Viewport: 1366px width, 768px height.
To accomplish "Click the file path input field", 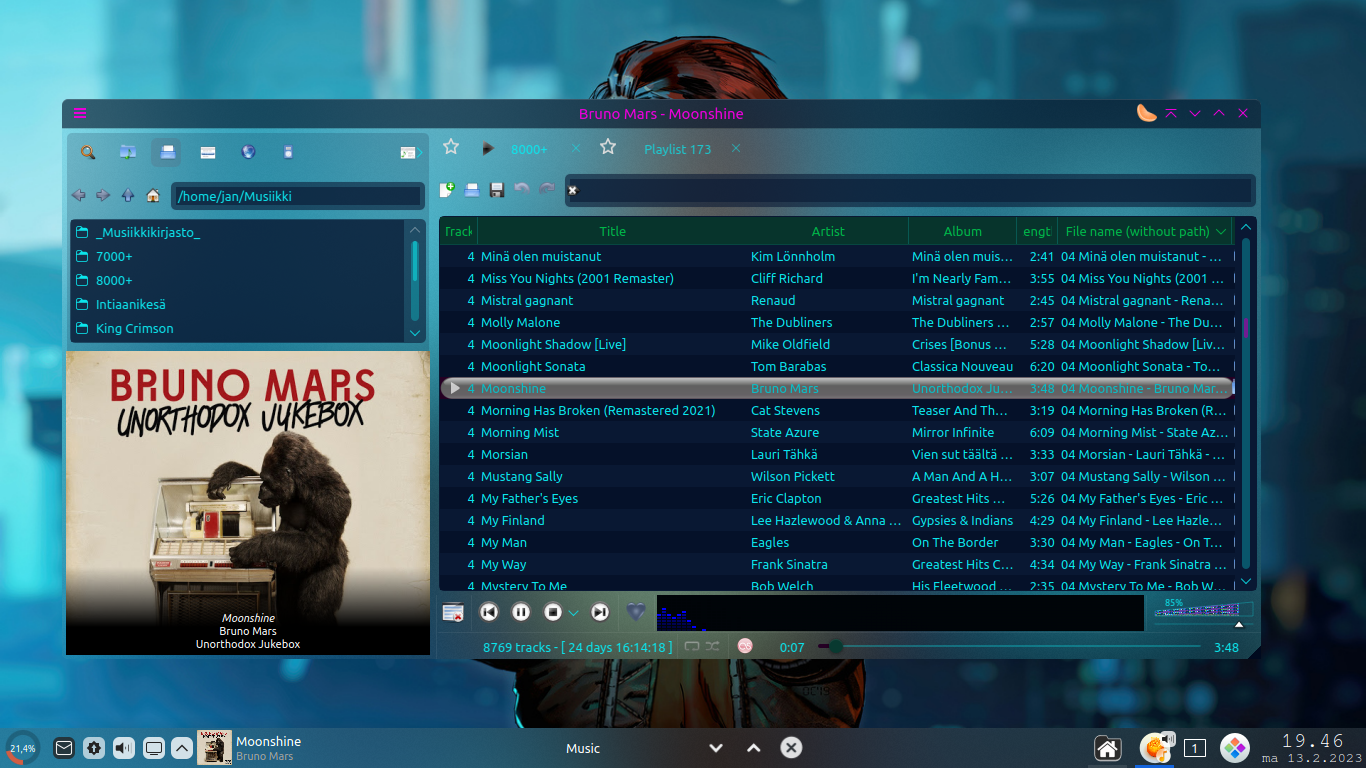I will pos(297,196).
